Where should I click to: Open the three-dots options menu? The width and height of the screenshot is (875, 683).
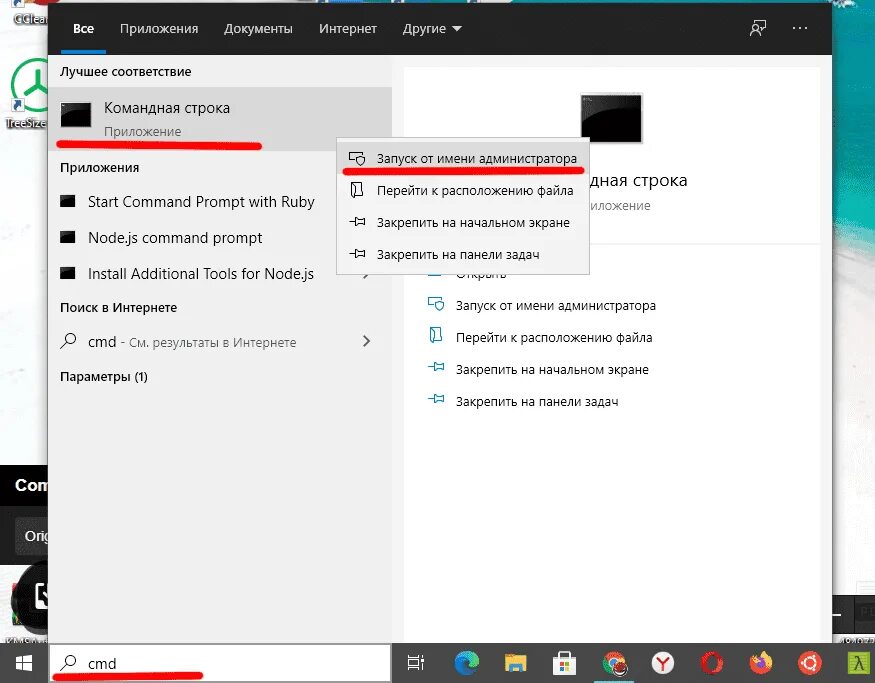pyautogui.click(x=800, y=28)
